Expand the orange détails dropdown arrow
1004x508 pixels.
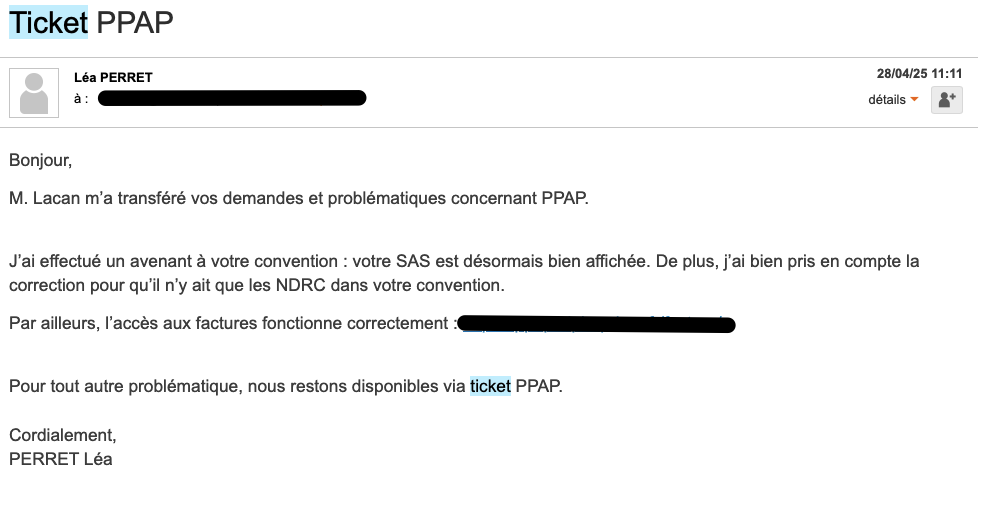click(x=914, y=100)
